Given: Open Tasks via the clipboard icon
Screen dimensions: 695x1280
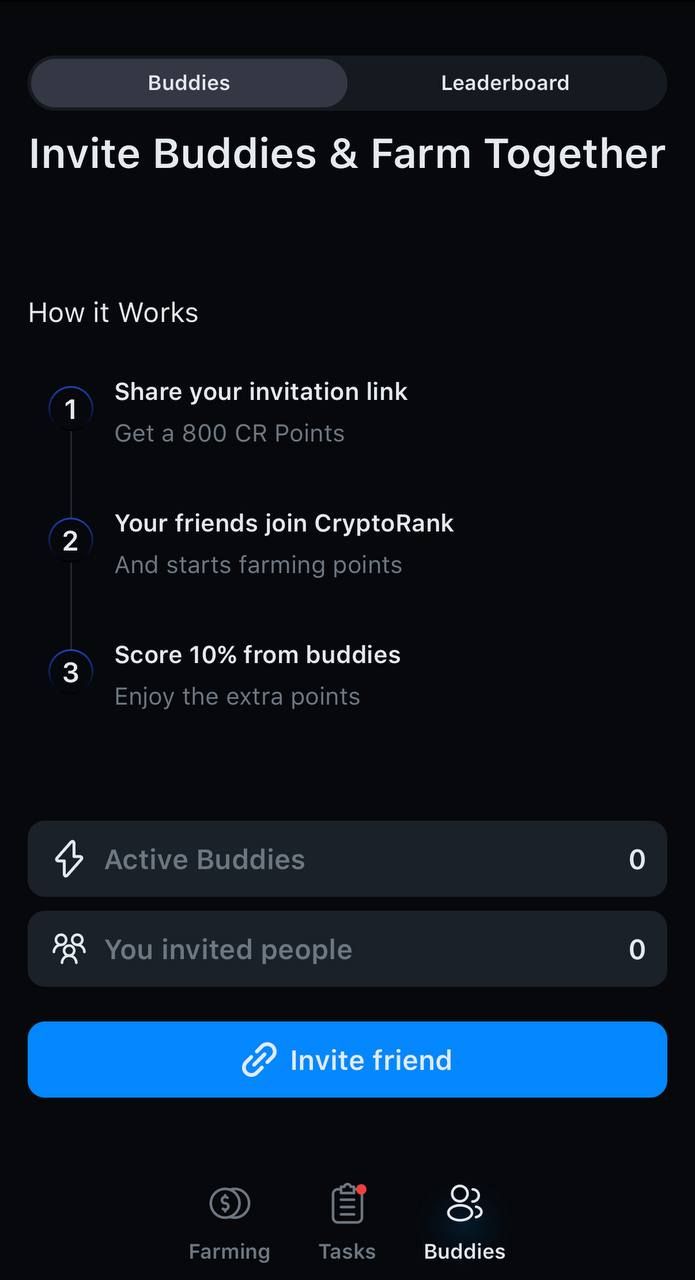Looking at the screenshot, I should click(345, 1203).
